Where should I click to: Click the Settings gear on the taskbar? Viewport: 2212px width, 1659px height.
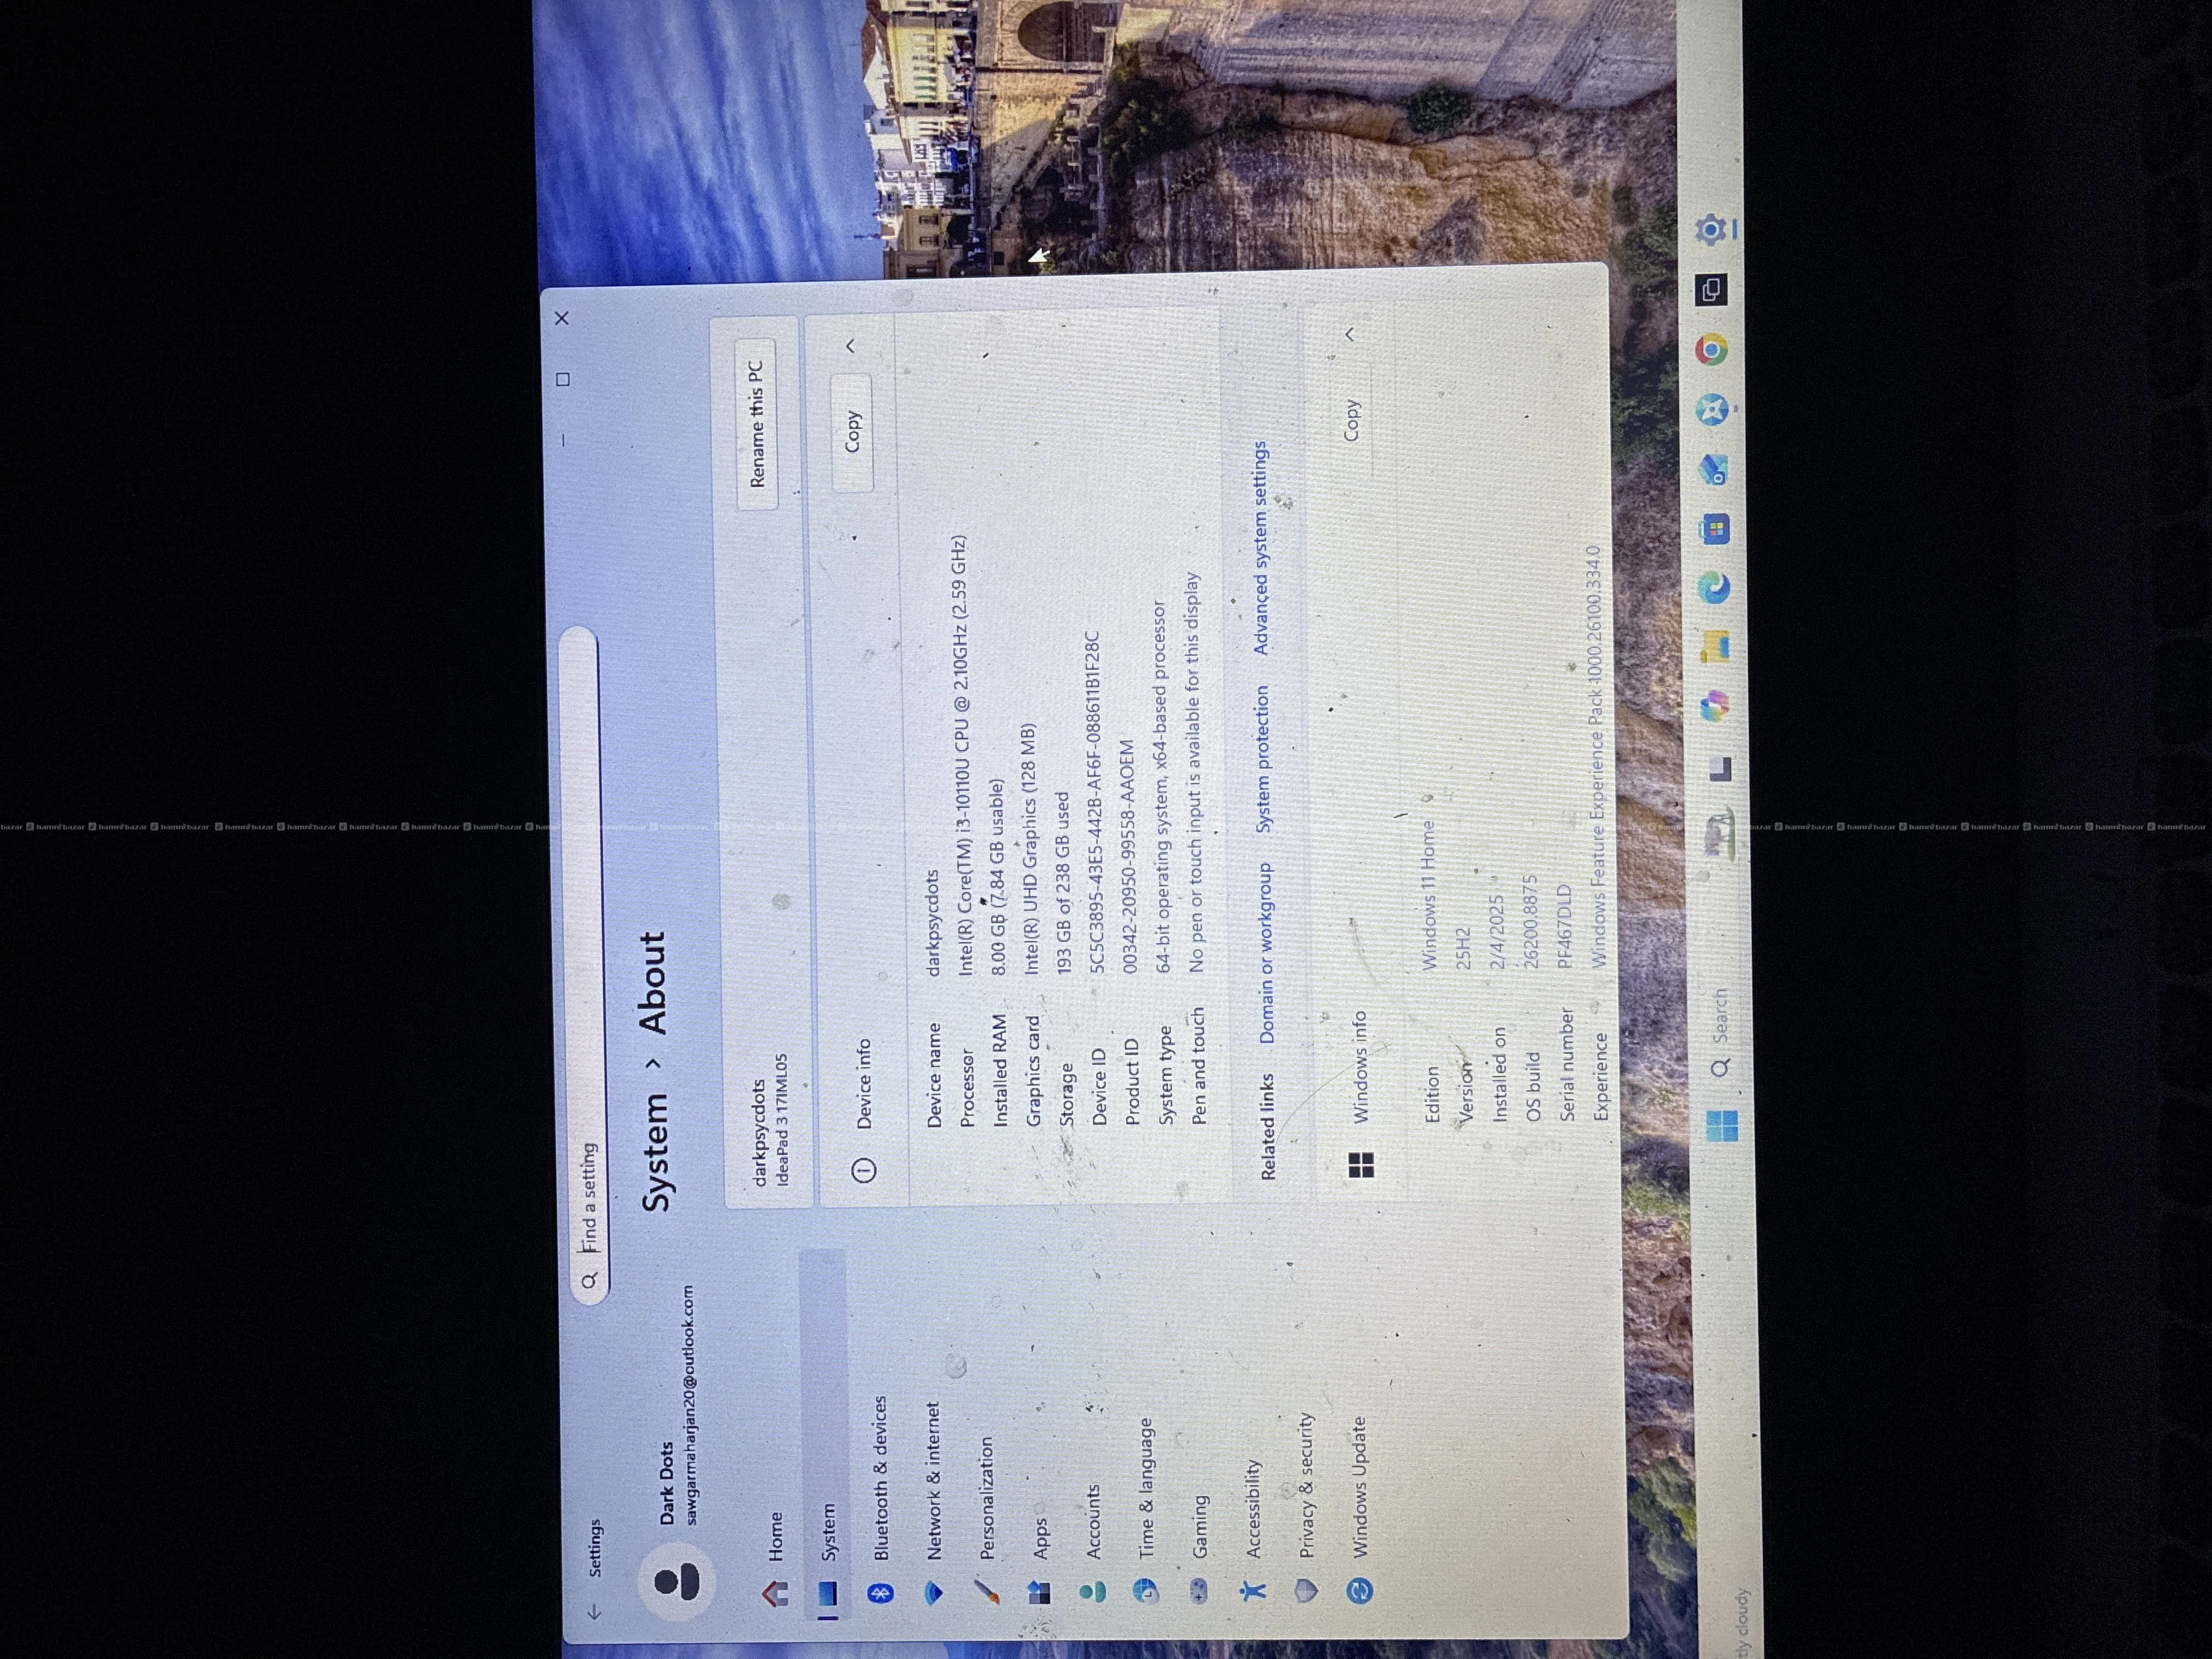1711,229
